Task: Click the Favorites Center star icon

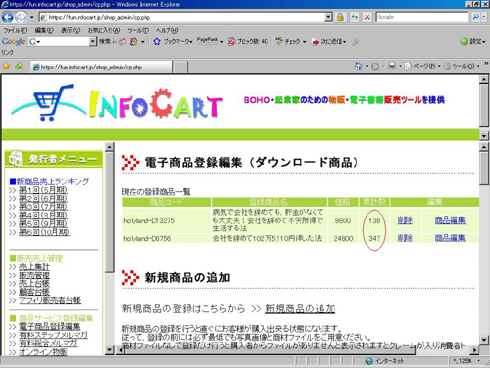Action: pos(6,66)
